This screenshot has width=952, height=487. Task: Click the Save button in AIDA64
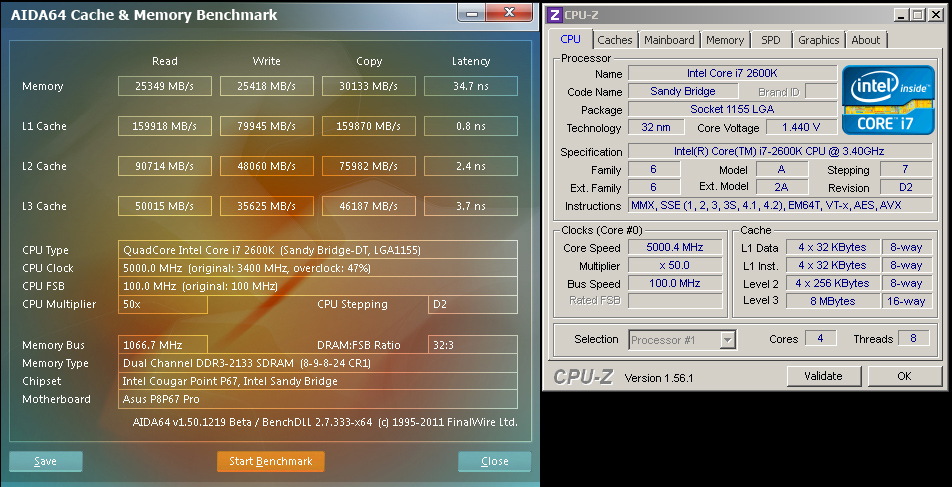(46, 461)
